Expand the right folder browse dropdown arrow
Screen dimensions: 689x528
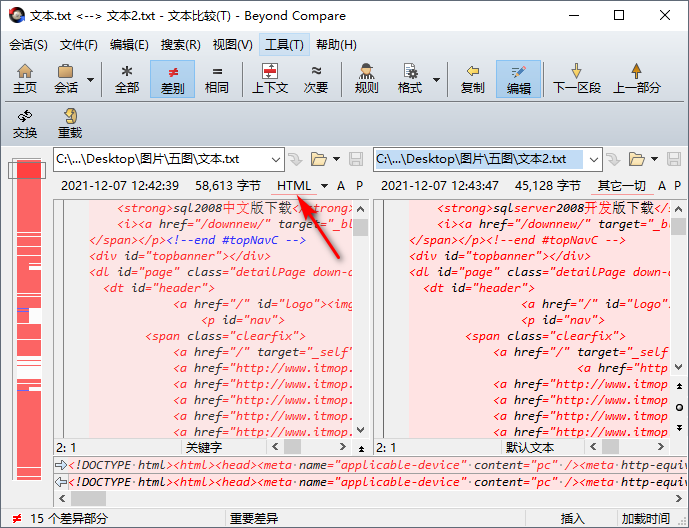tap(655, 159)
